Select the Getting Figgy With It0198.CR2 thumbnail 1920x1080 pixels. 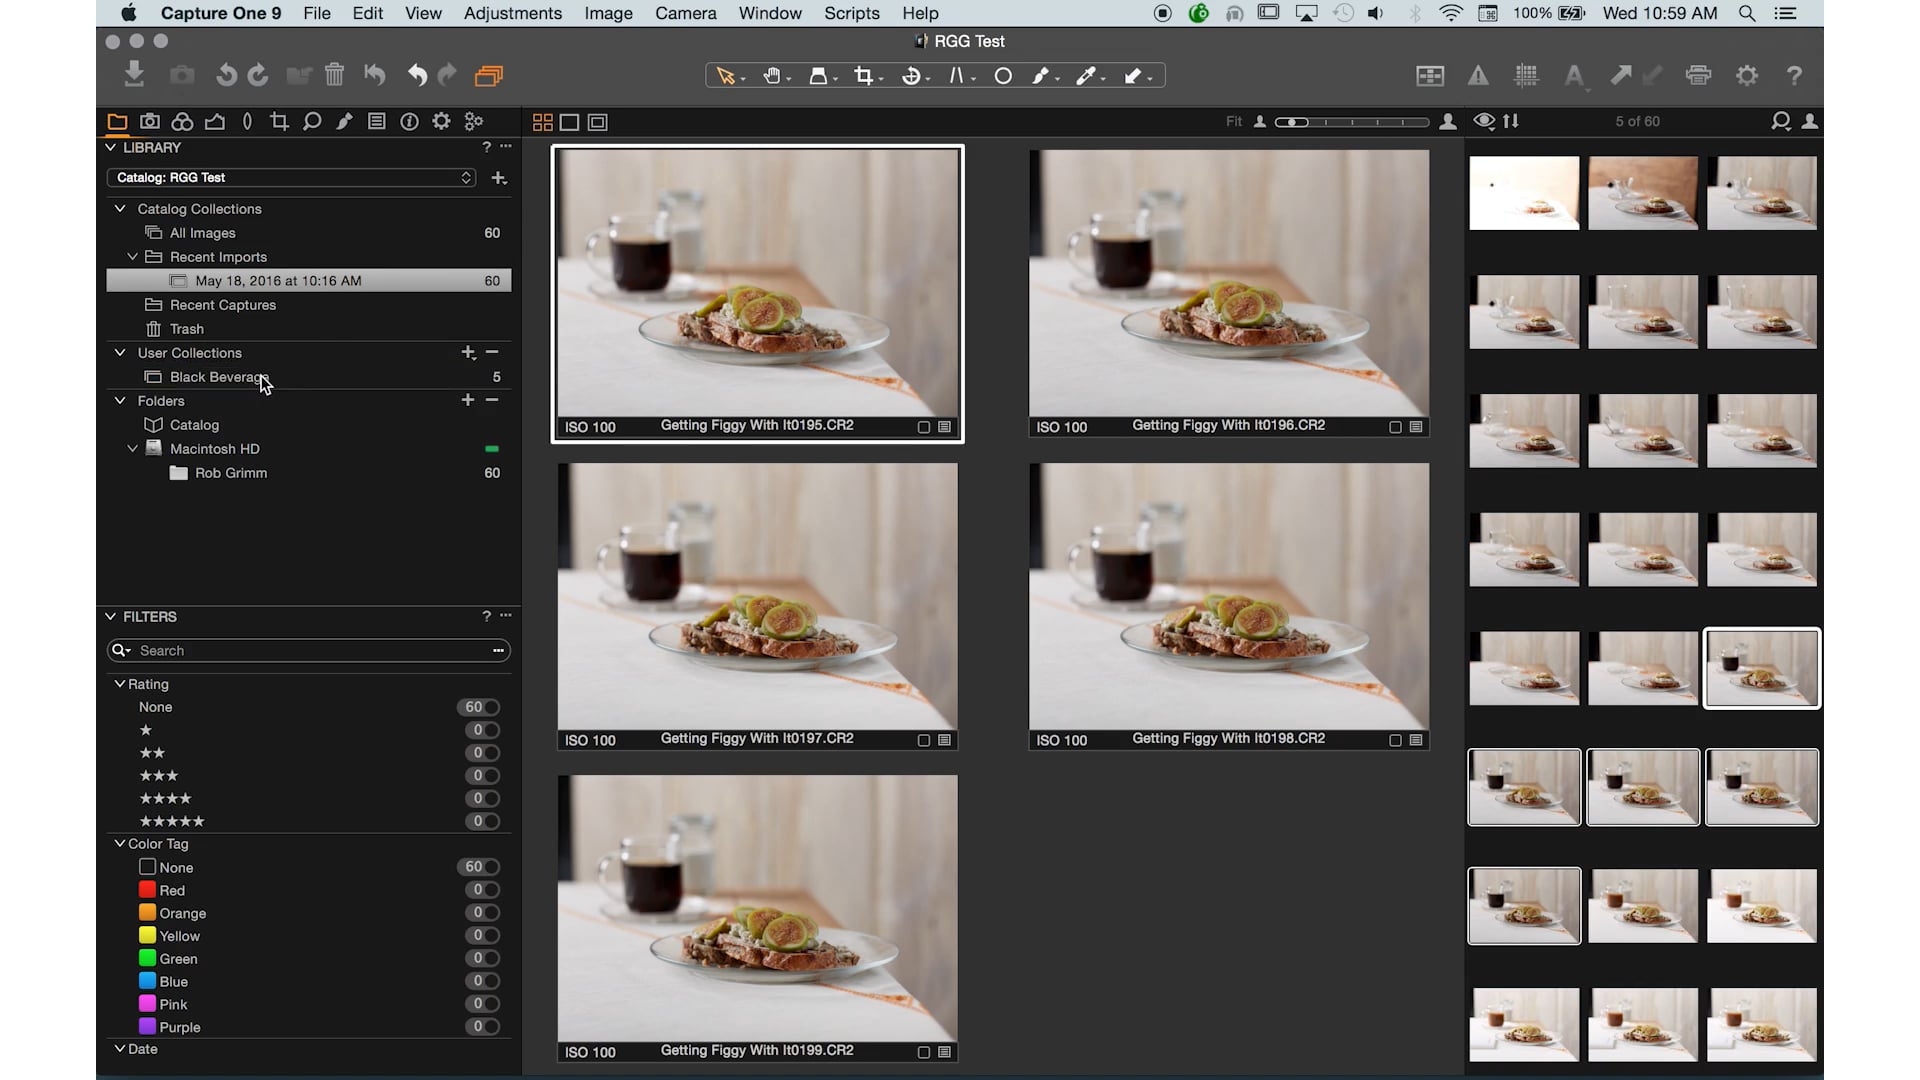coord(1227,600)
